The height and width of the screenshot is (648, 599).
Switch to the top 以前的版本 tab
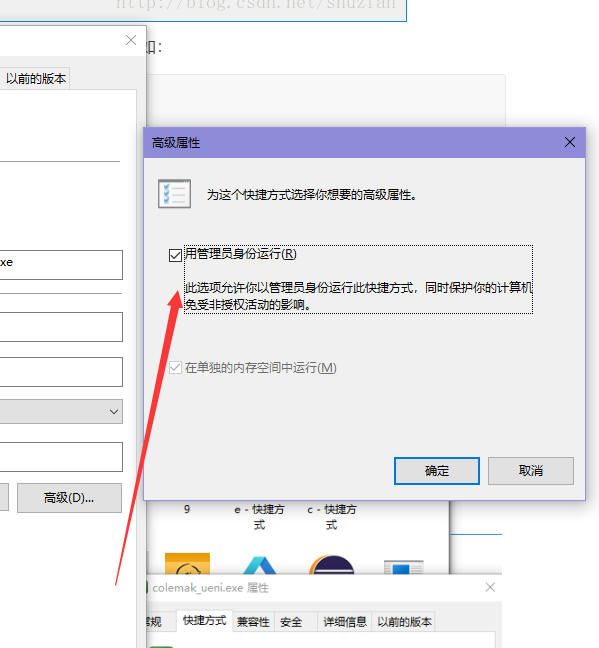pyautogui.click(x=36, y=79)
